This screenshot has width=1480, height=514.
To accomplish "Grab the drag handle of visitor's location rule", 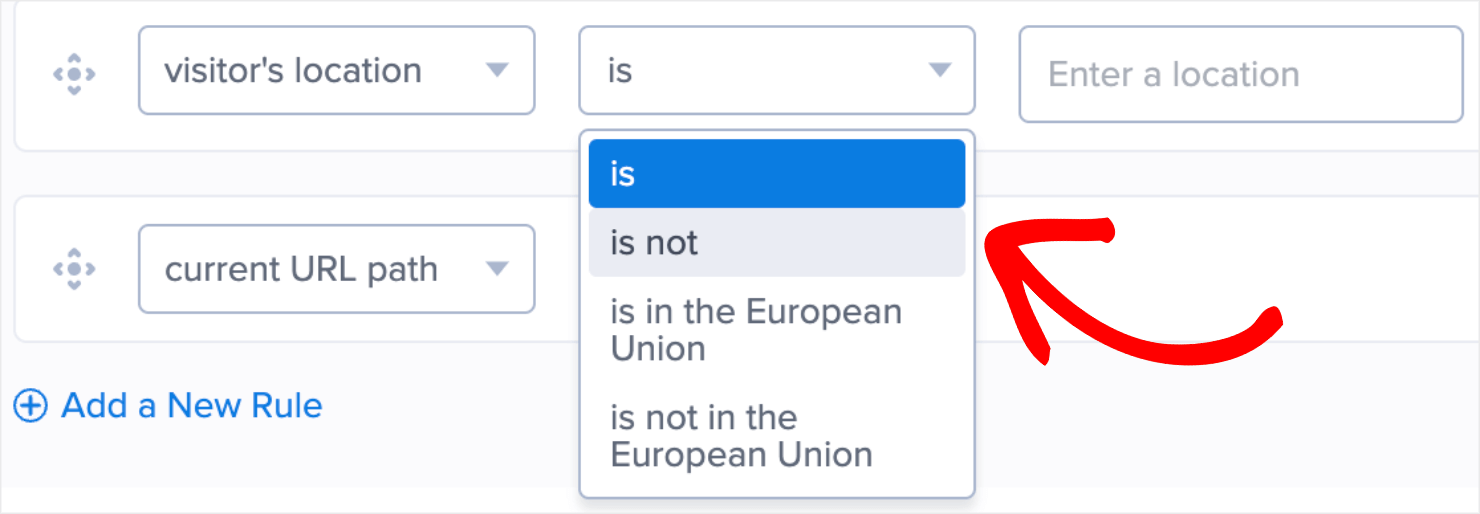I will pyautogui.click(x=74, y=74).
